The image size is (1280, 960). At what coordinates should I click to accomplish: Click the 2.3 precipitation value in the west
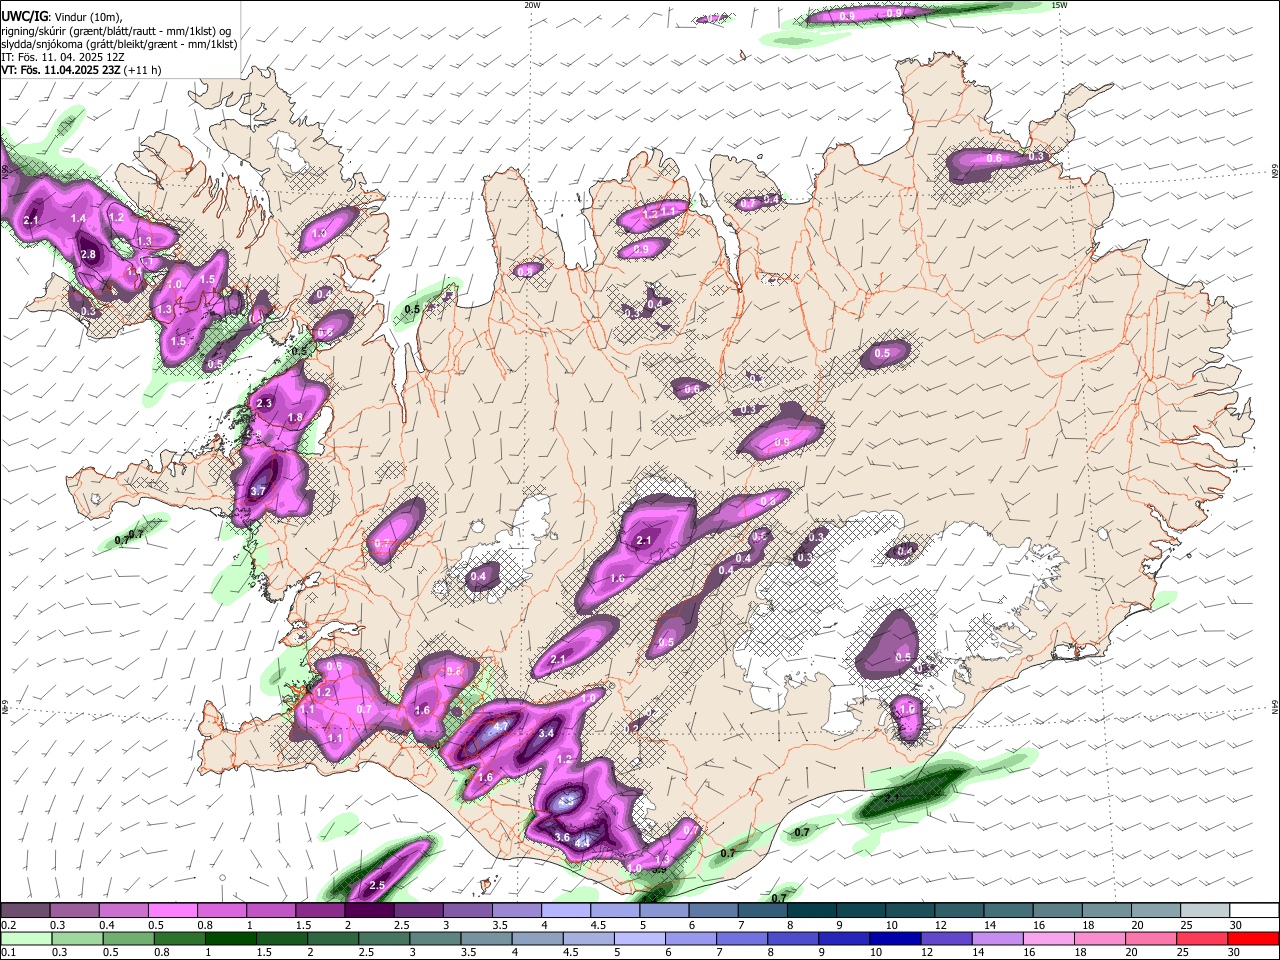(264, 403)
